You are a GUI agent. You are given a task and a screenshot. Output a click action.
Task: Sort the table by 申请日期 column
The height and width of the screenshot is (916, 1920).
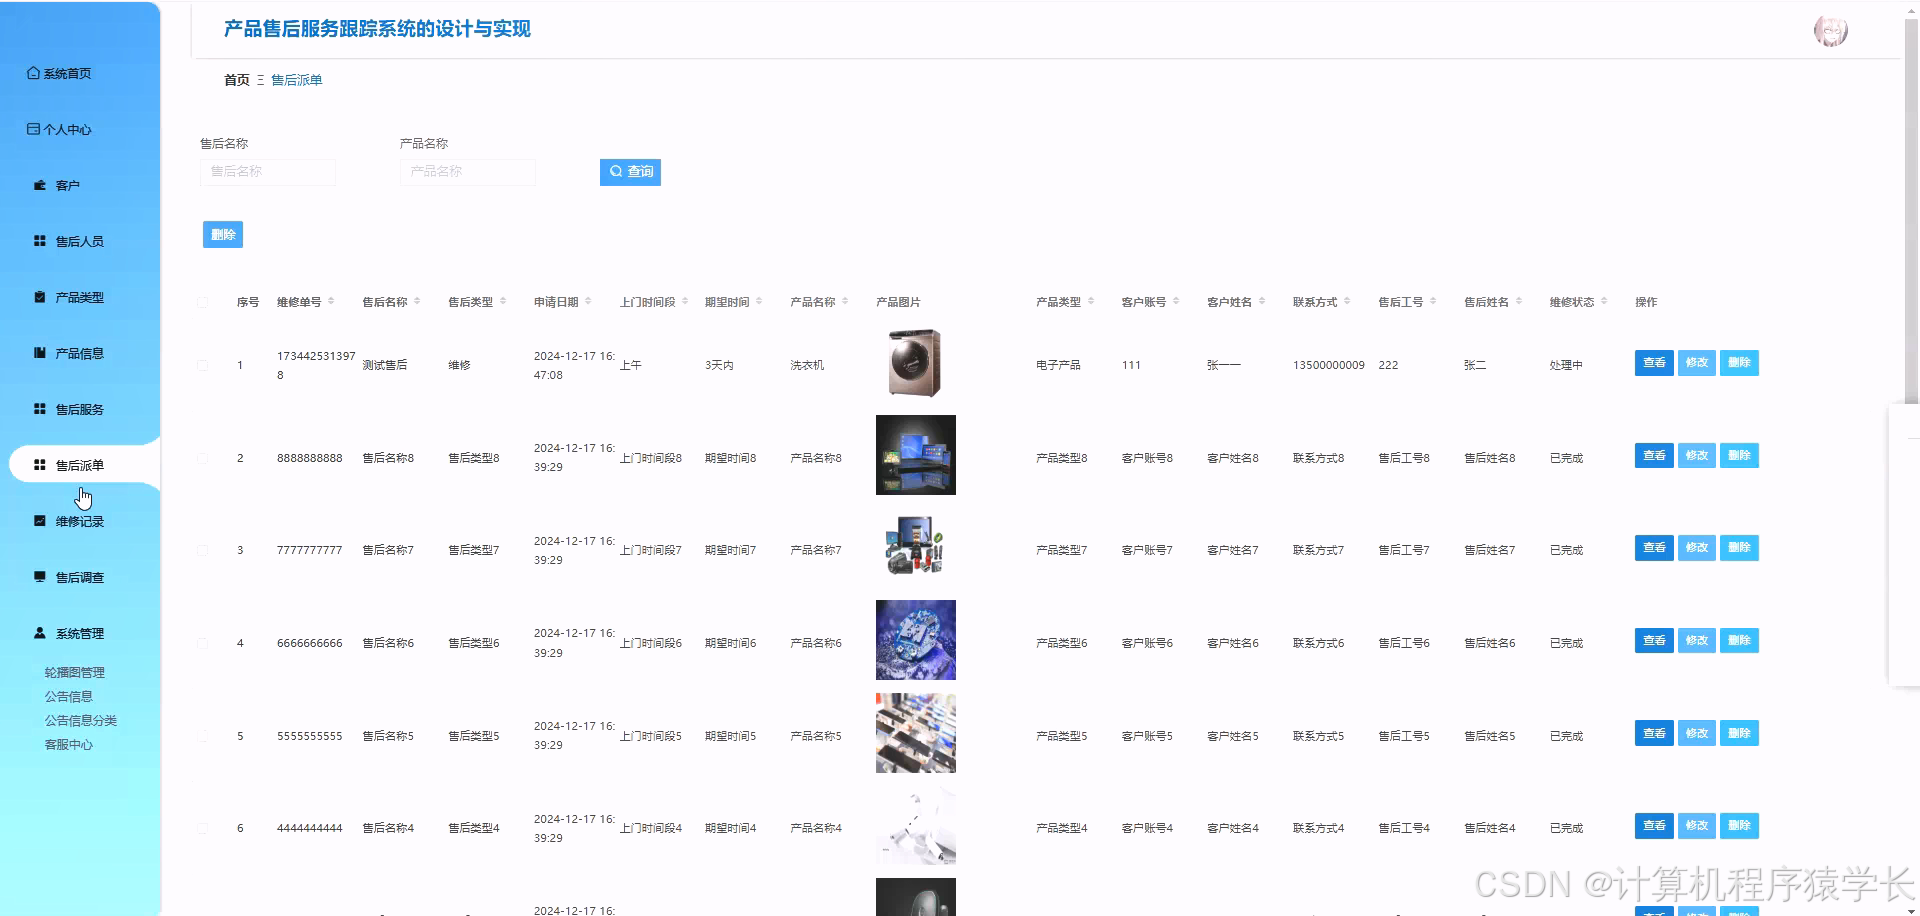560,300
